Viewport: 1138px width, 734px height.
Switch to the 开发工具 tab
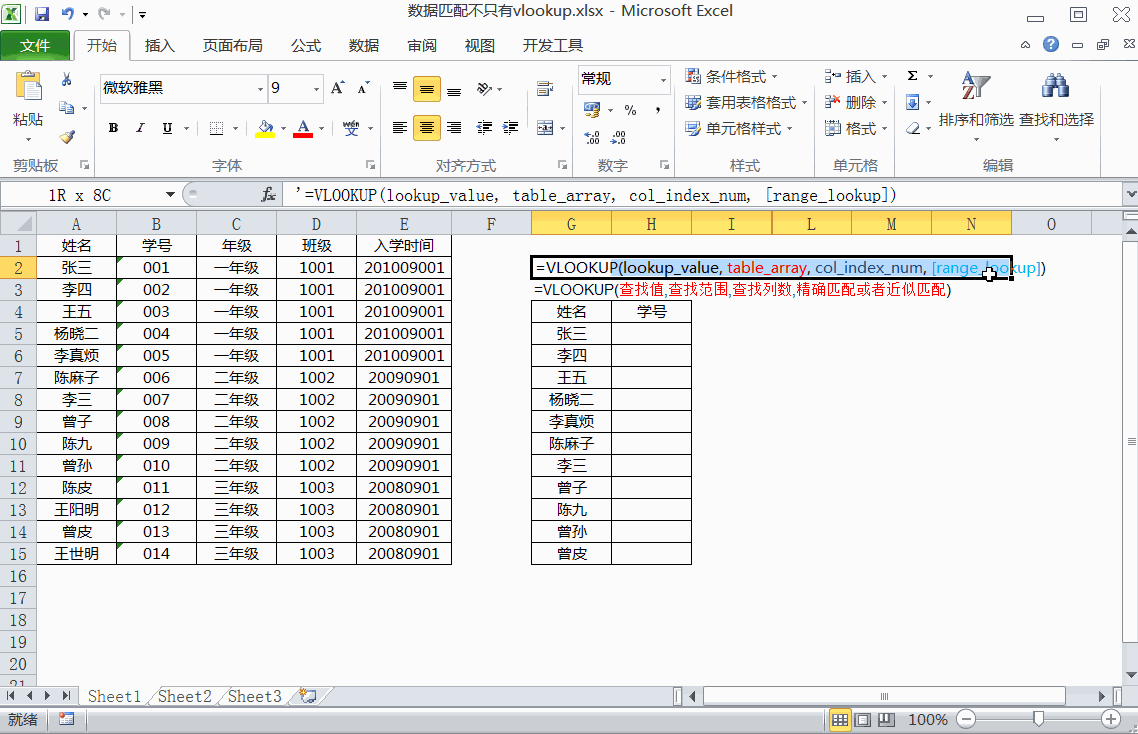coord(553,45)
